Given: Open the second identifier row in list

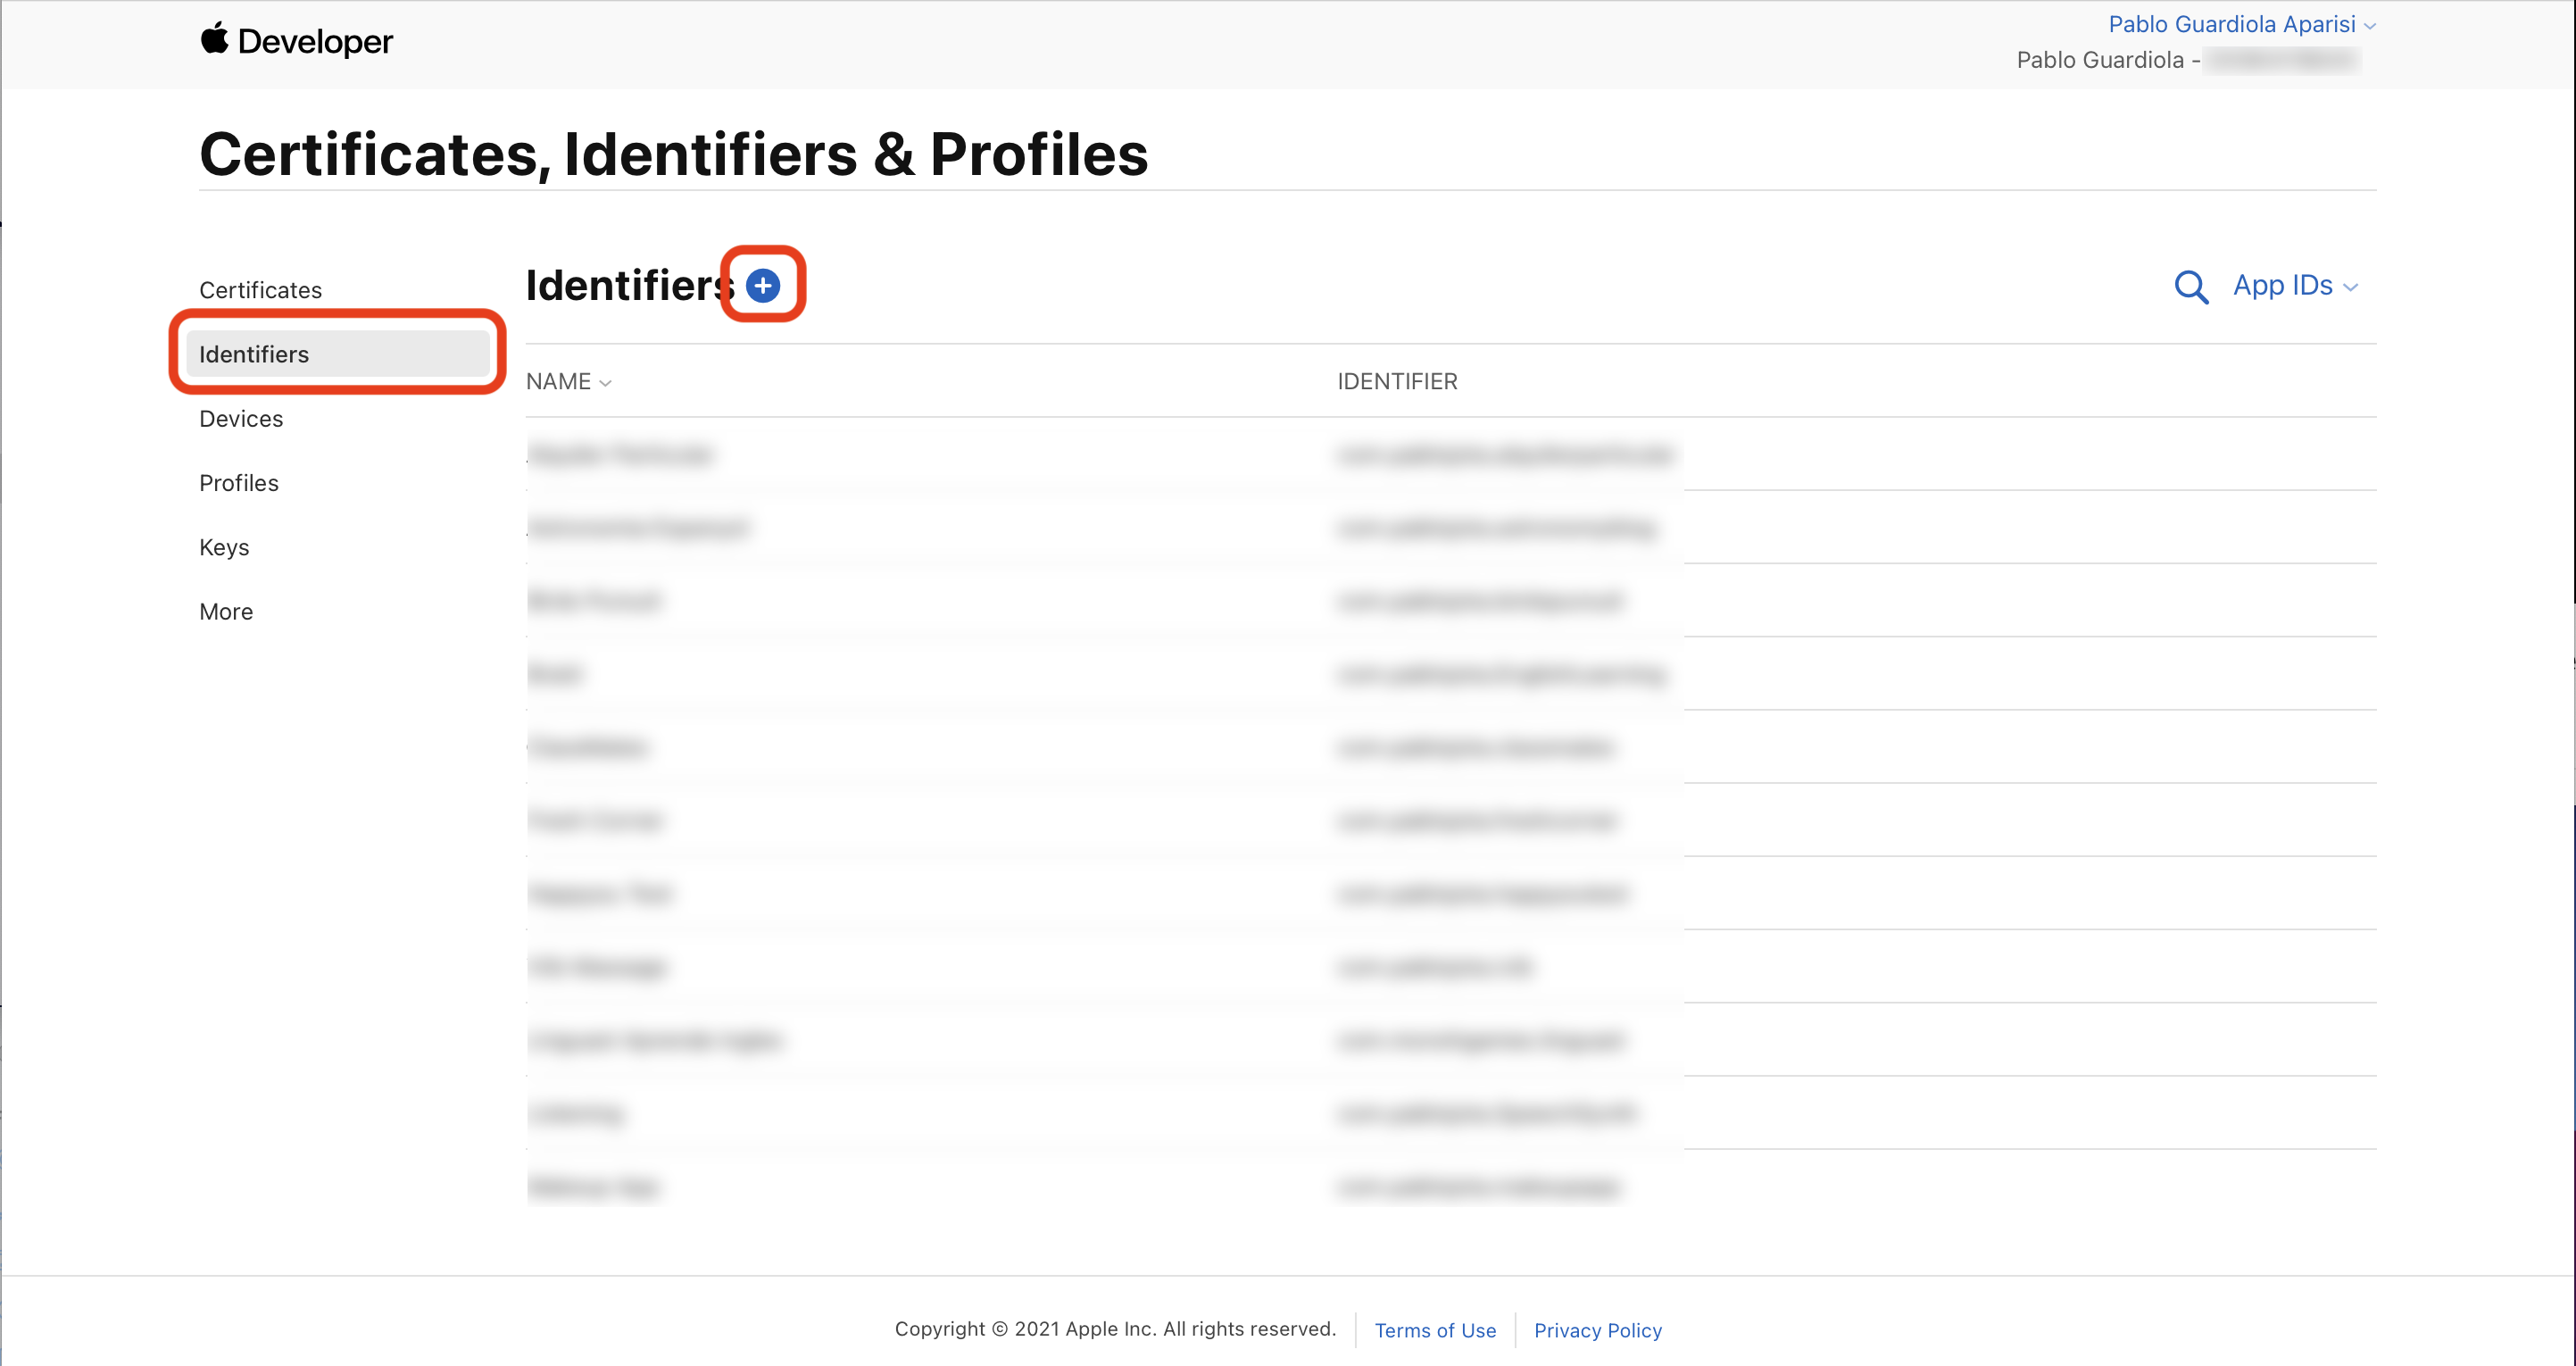Looking at the screenshot, I should click(x=638, y=528).
